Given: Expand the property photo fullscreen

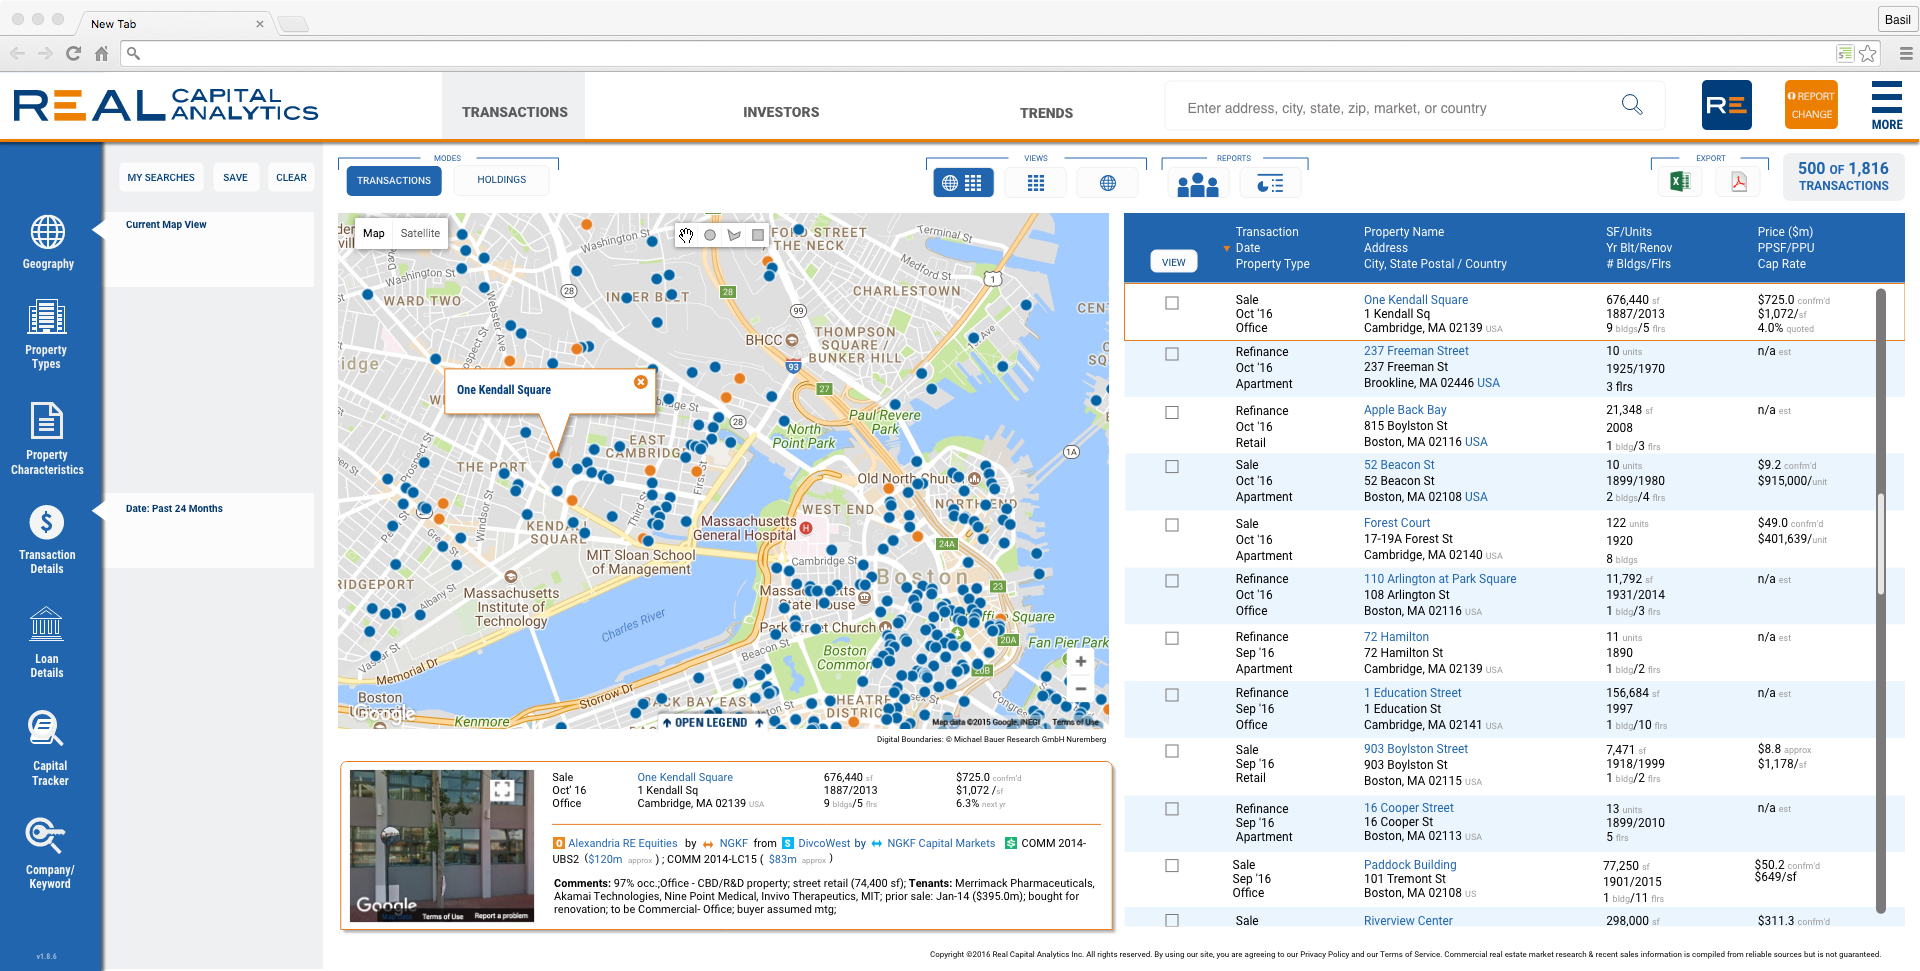Looking at the screenshot, I should click(x=502, y=790).
